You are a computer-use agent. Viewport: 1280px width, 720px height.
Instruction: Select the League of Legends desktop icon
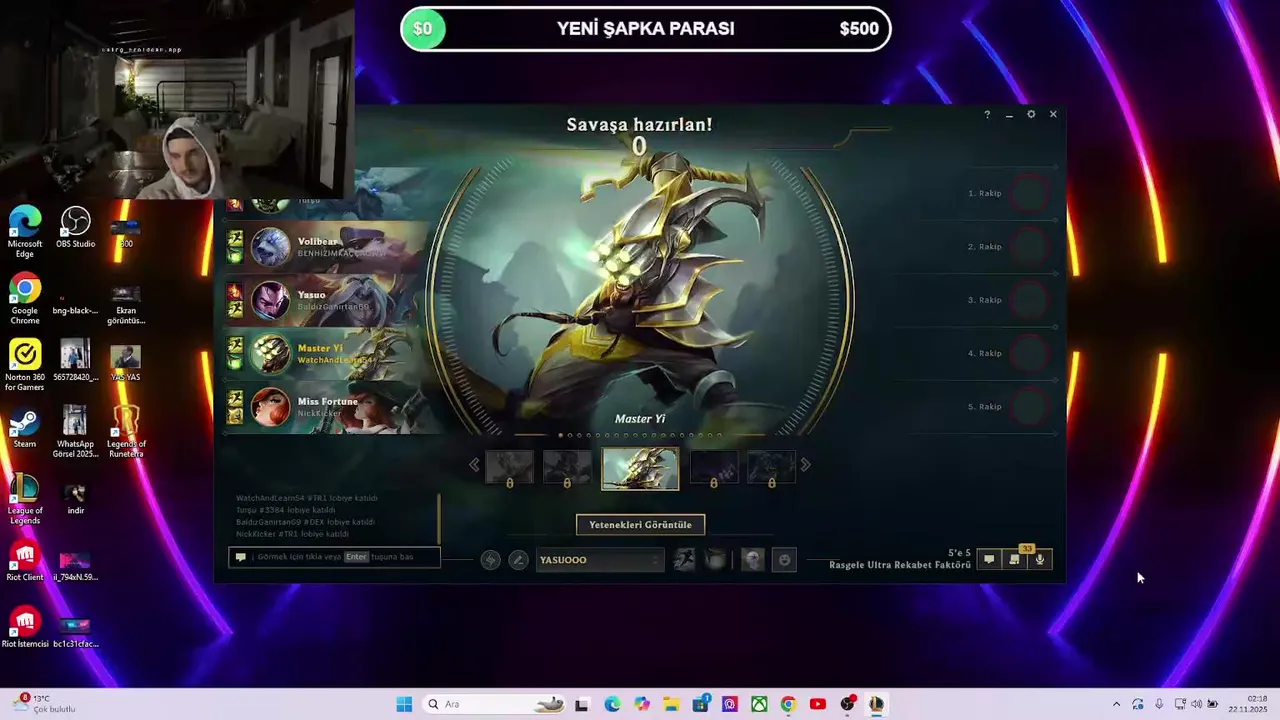25,498
